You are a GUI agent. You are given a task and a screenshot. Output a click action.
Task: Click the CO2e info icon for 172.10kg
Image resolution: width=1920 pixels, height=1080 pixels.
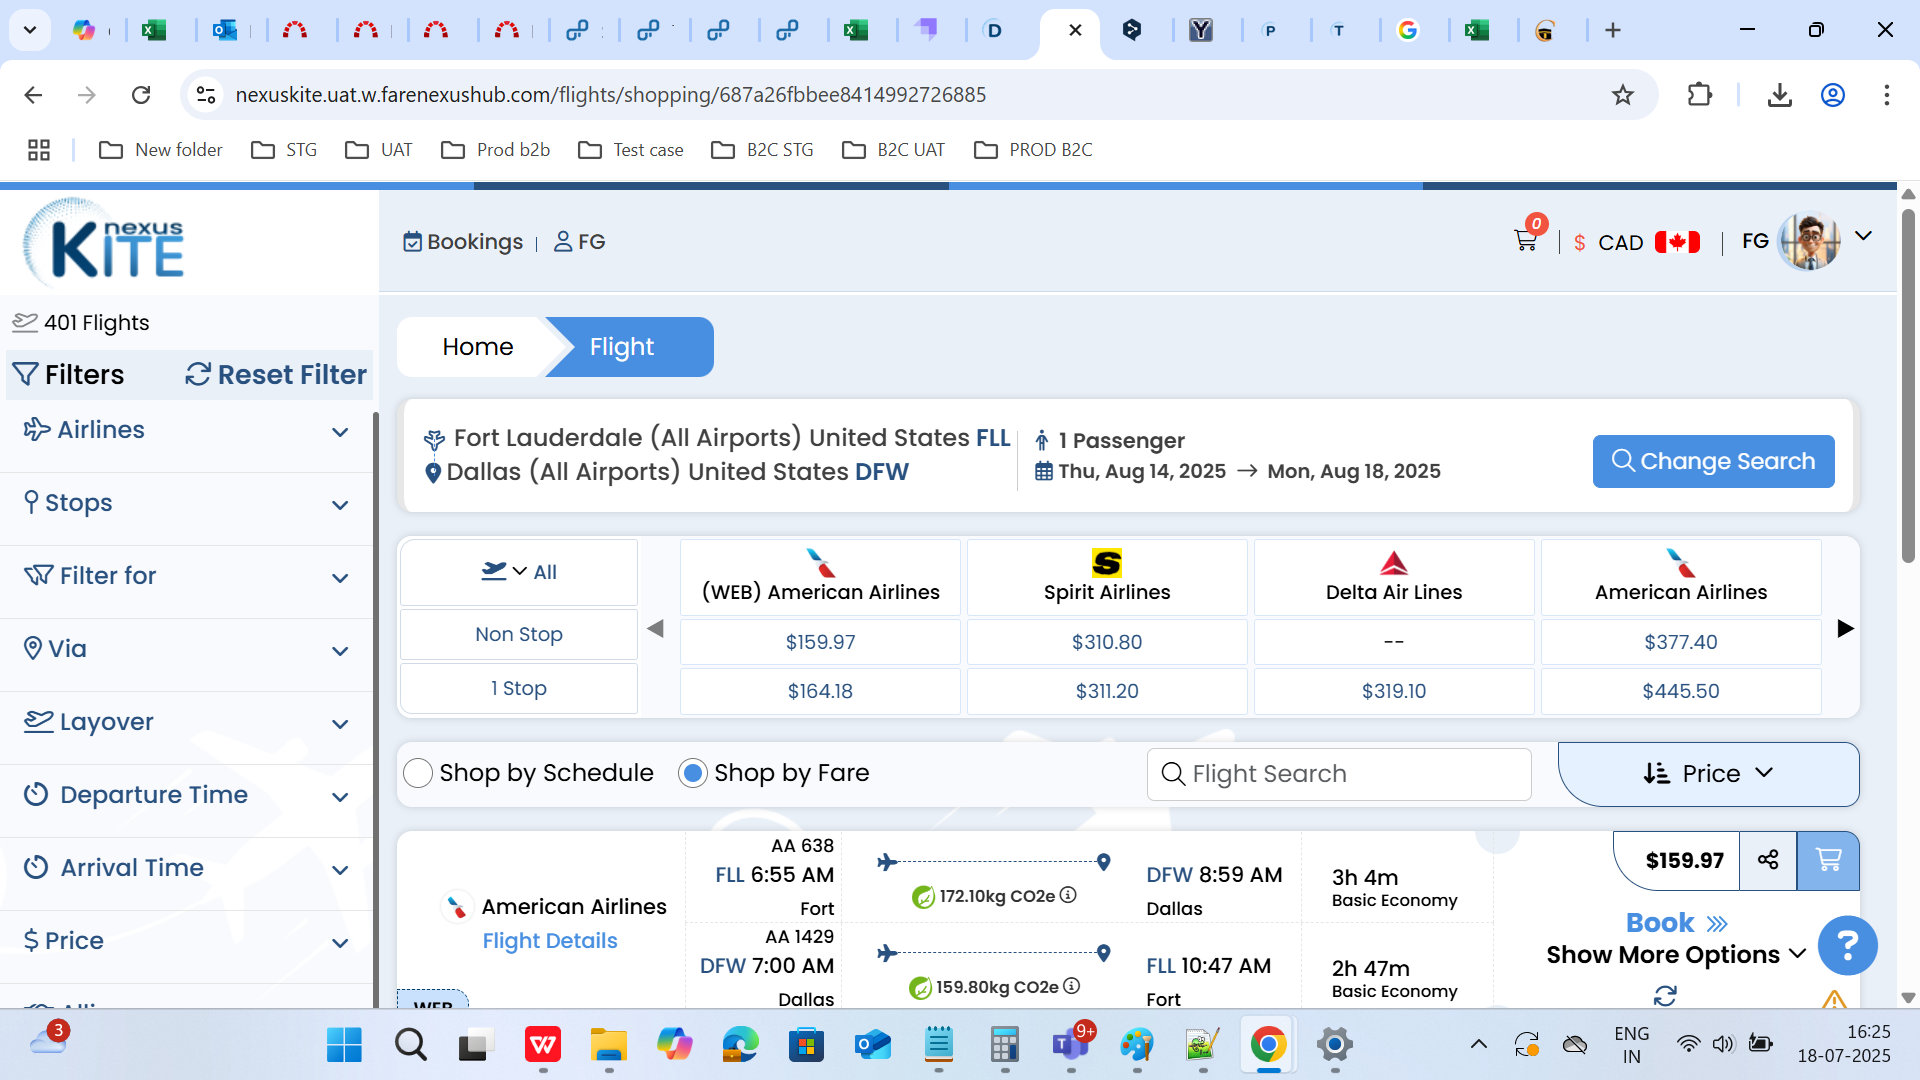point(1068,895)
